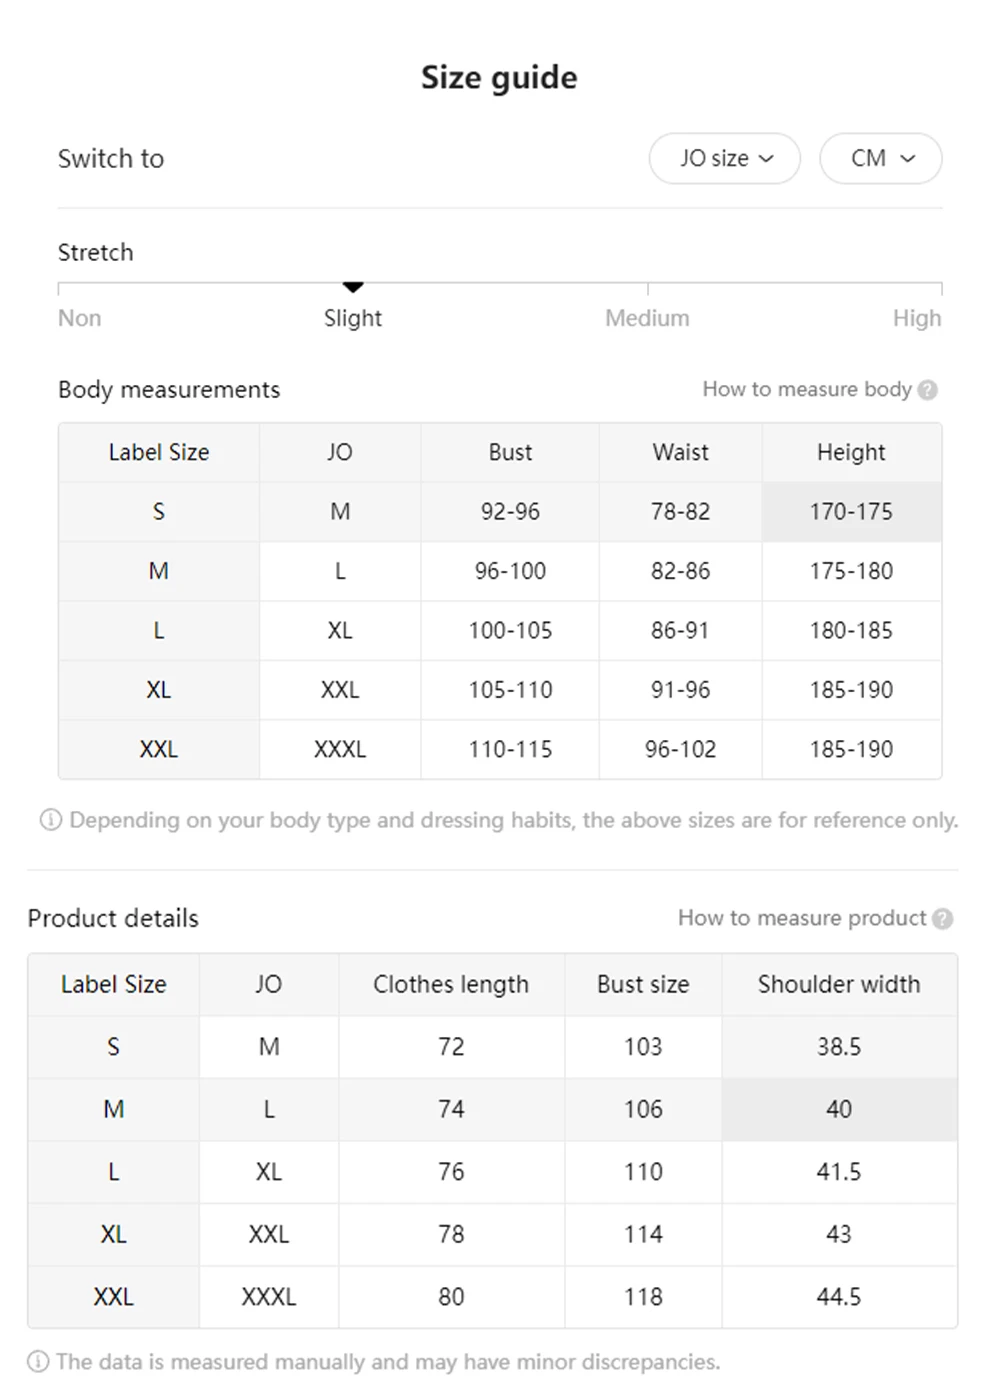The image size is (1000, 1395).
Task: Select the Medium stretch level label
Action: click(647, 318)
